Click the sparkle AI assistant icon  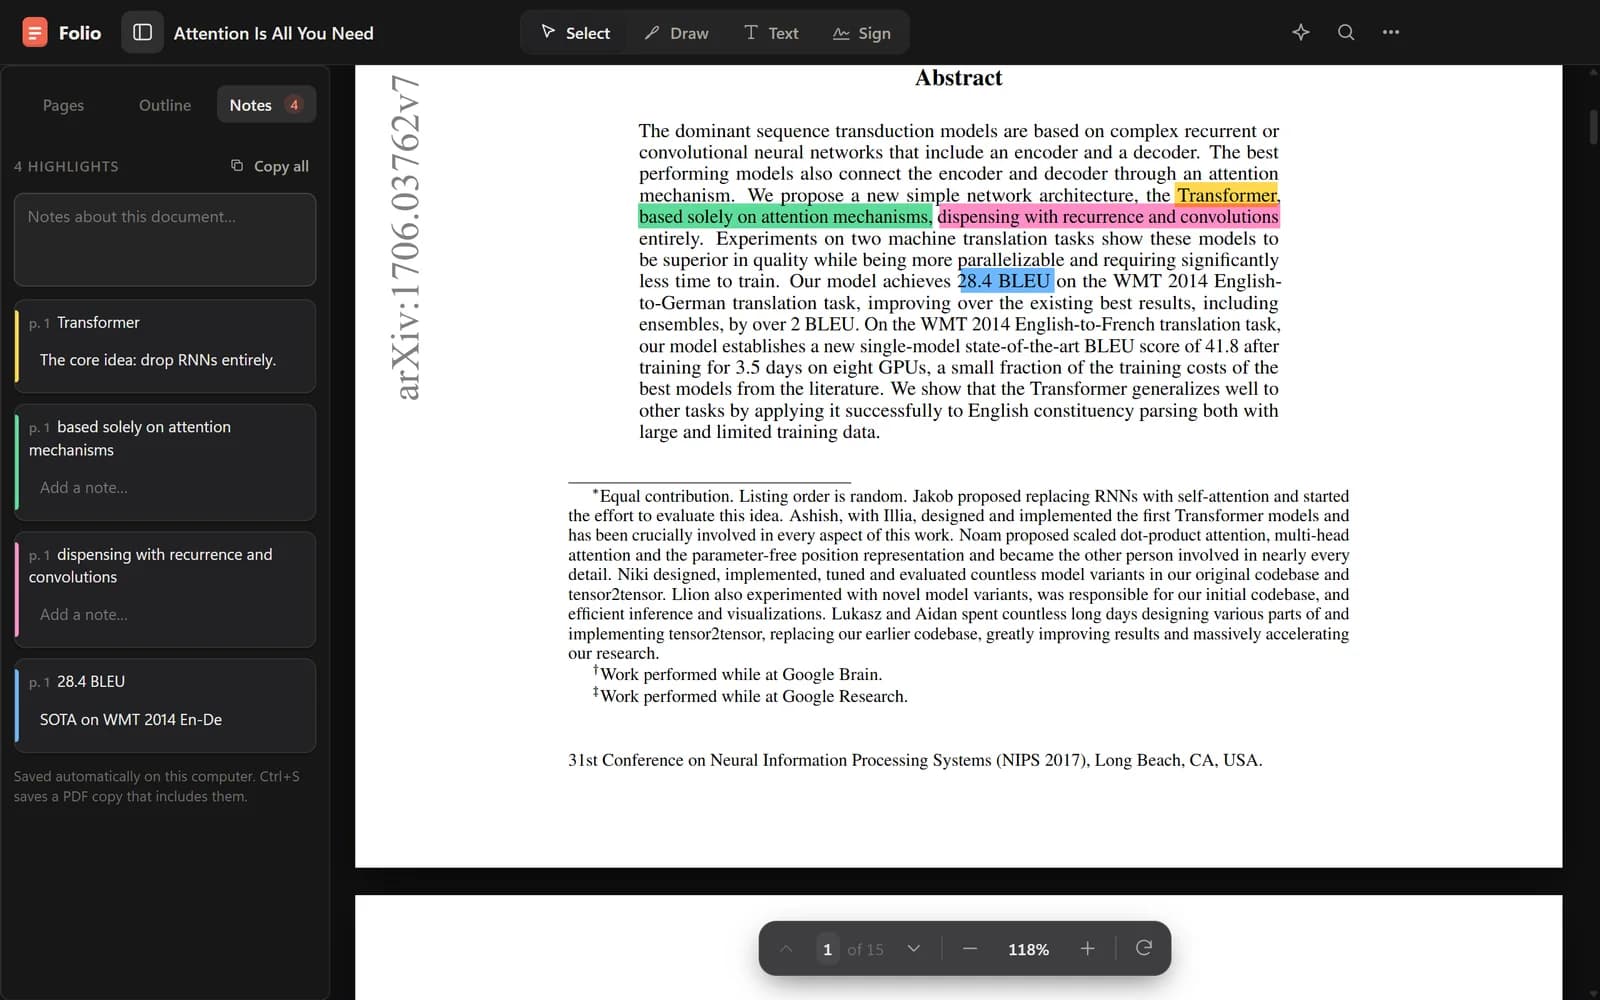click(x=1300, y=32)
